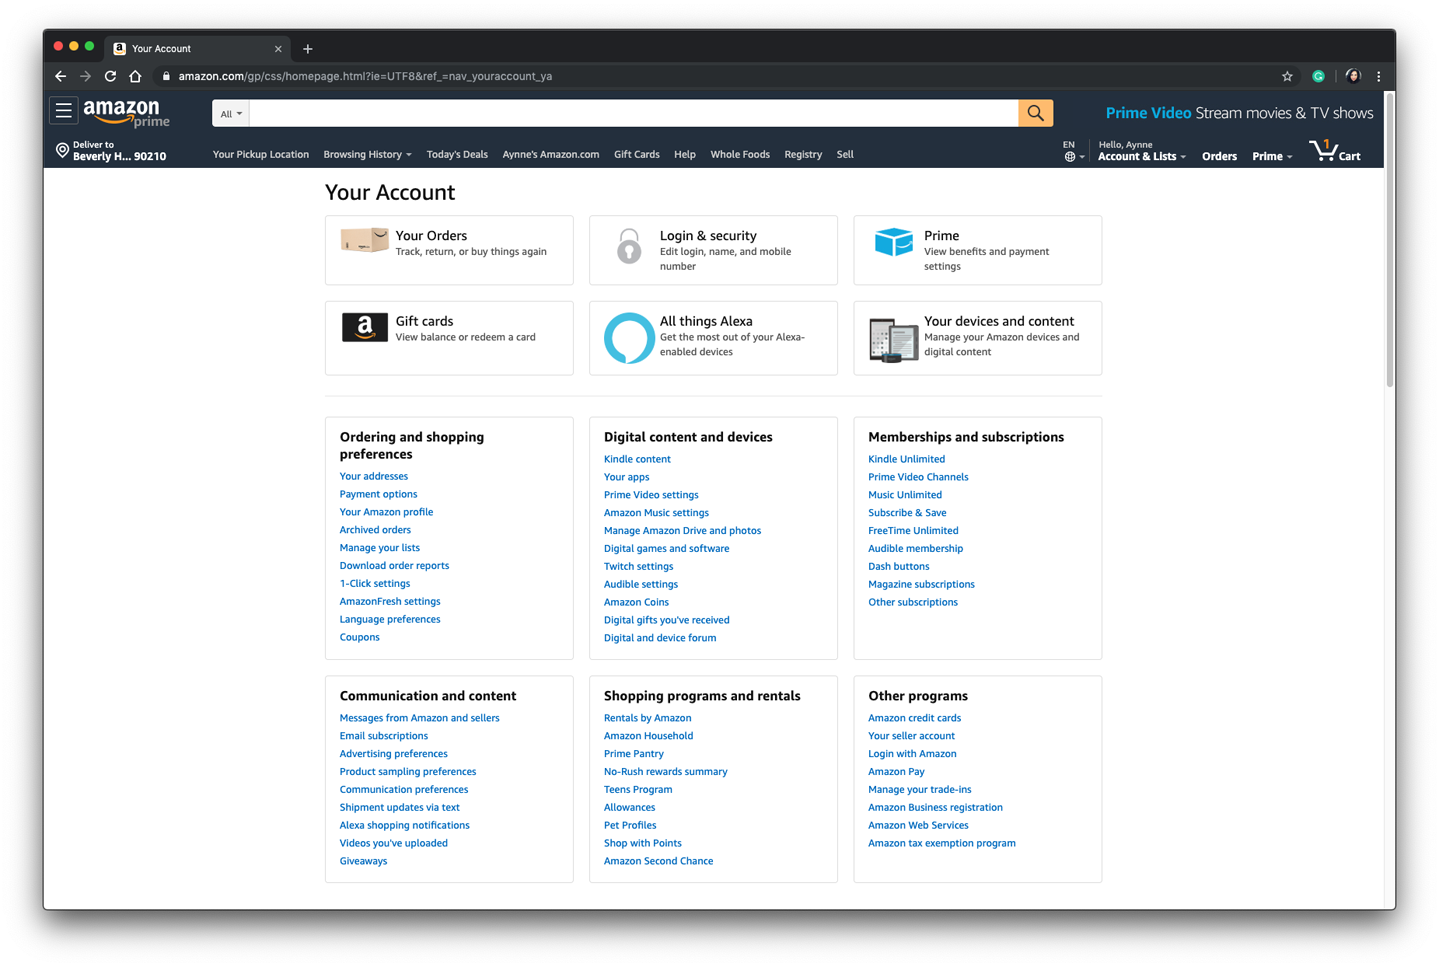Viewport: 1439px width, 967px height.
Task: Click the browser forward arrow
Action: pos(86,76)
